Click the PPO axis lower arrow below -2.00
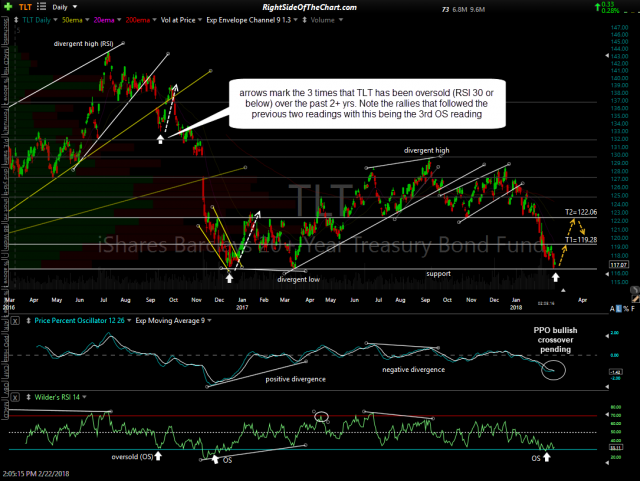The width and height of the screenshot is (640, 481). pos(607,386)
